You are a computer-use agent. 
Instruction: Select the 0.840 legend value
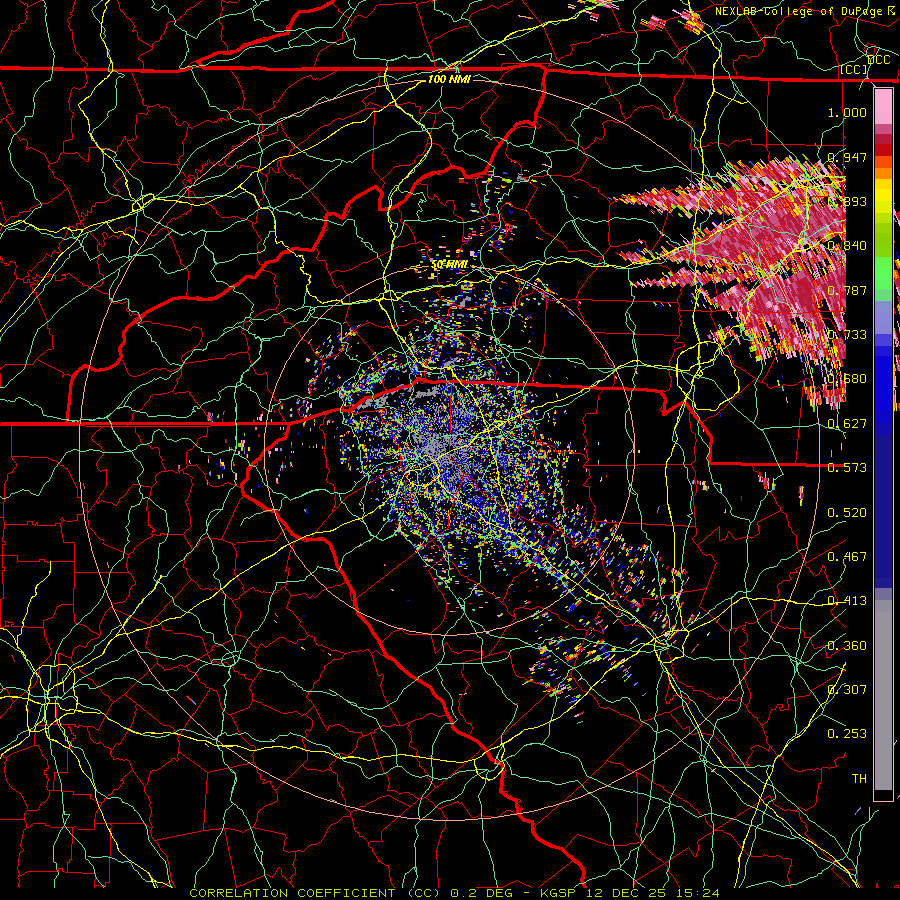pyautogui.click(x=847, y=246)
